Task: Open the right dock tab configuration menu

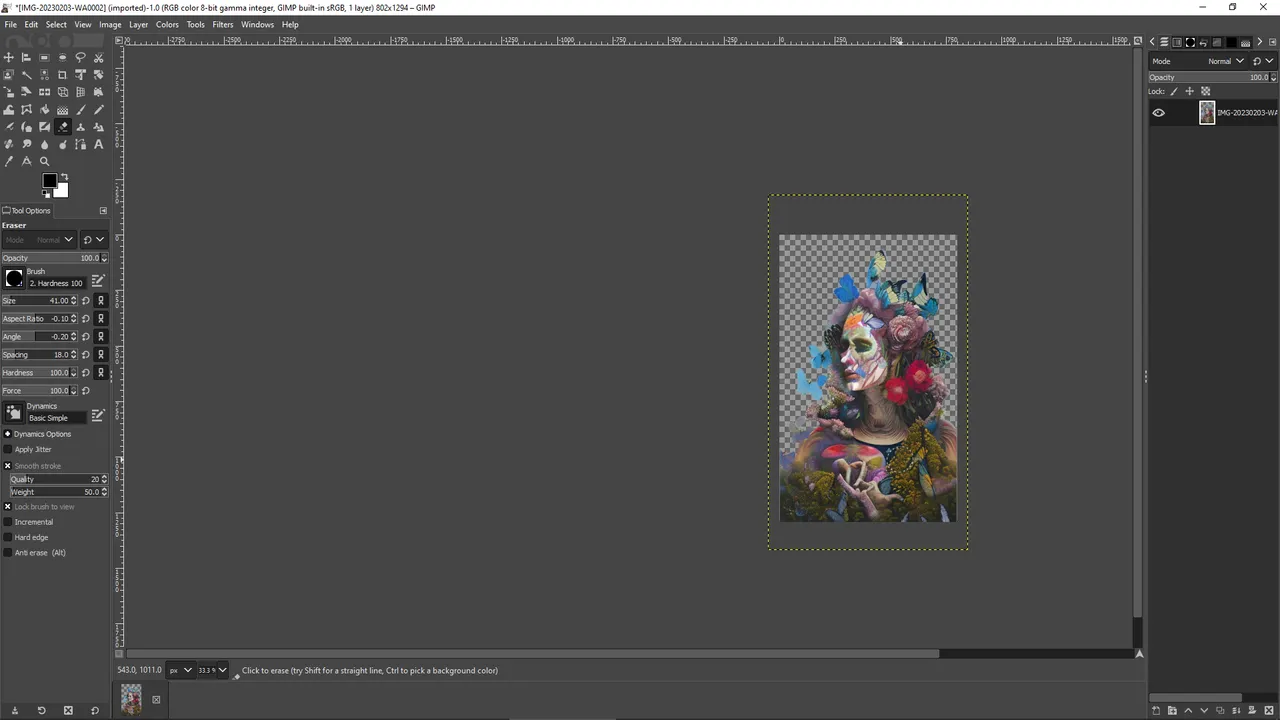Action: (1272, 42)
